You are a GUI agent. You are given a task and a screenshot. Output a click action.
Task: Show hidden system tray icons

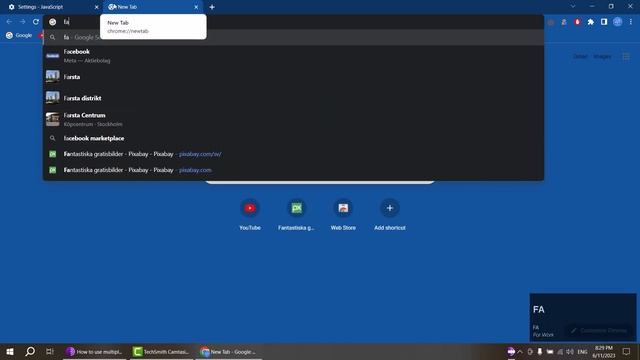pos(520,351)
